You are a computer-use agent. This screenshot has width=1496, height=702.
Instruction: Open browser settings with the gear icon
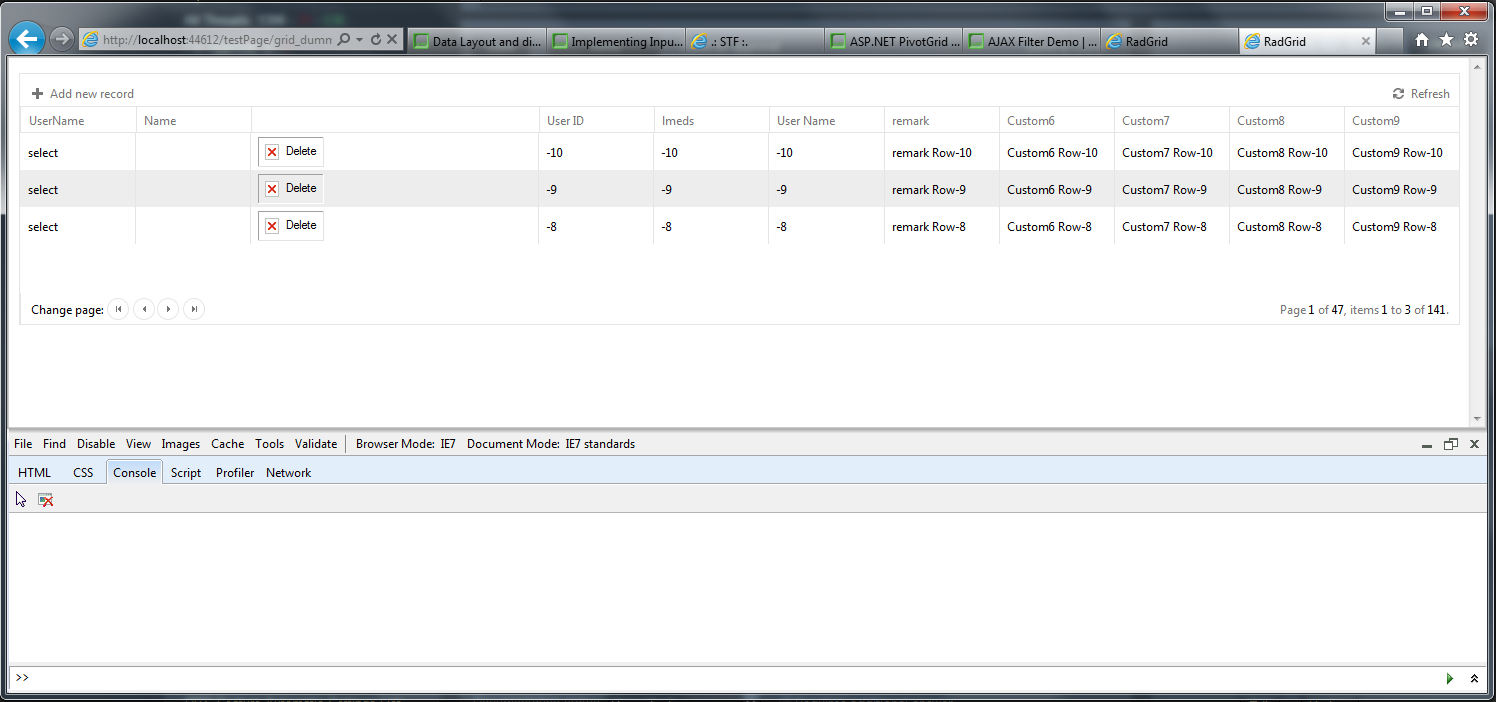coord(1471,40)
